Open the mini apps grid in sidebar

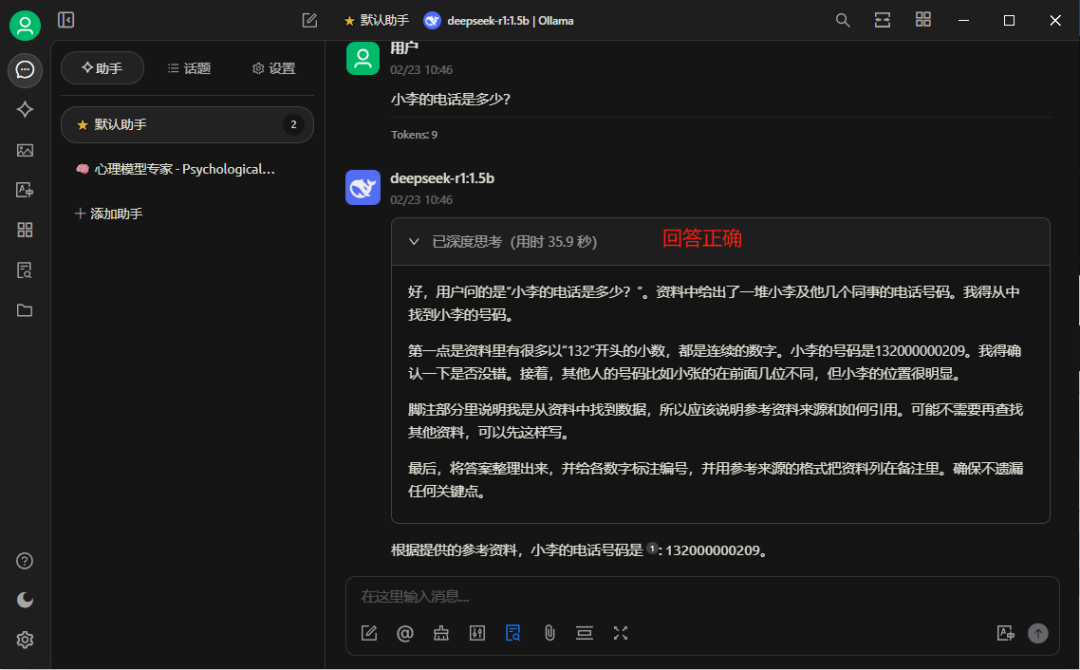25,230
